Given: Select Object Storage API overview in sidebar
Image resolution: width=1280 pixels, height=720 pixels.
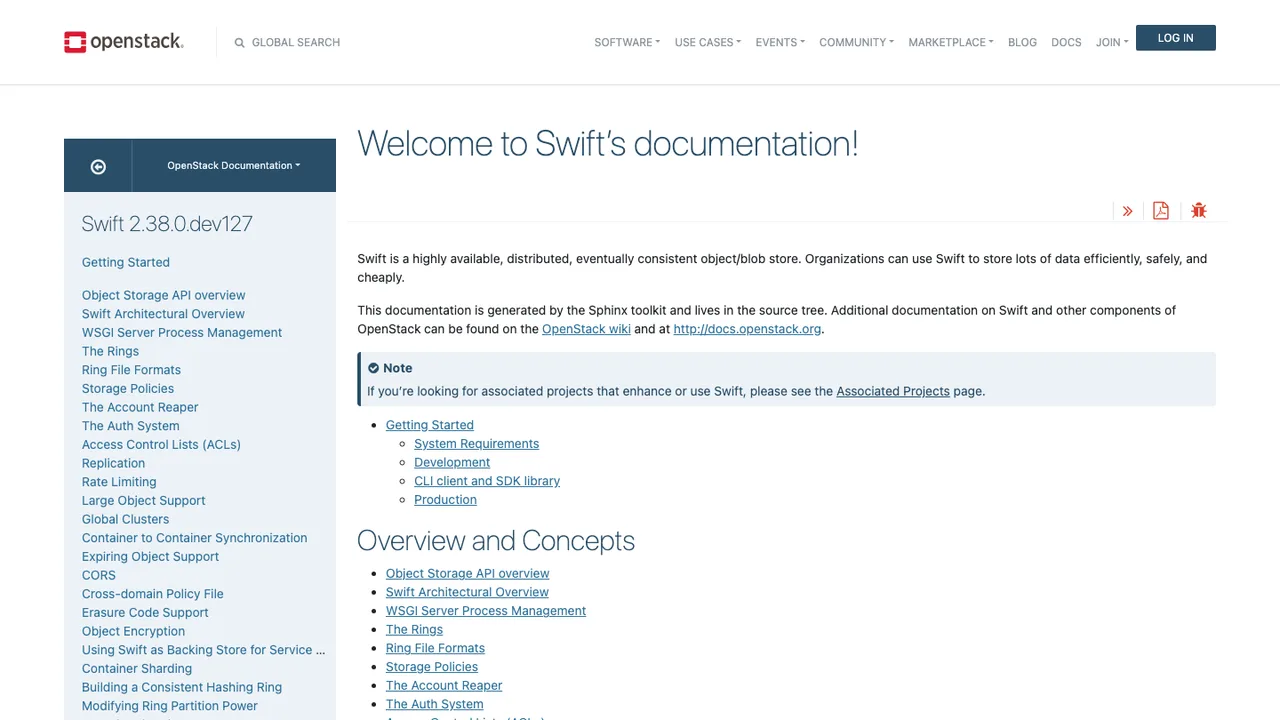Looking at the screenshot, I should coord(164,296).
